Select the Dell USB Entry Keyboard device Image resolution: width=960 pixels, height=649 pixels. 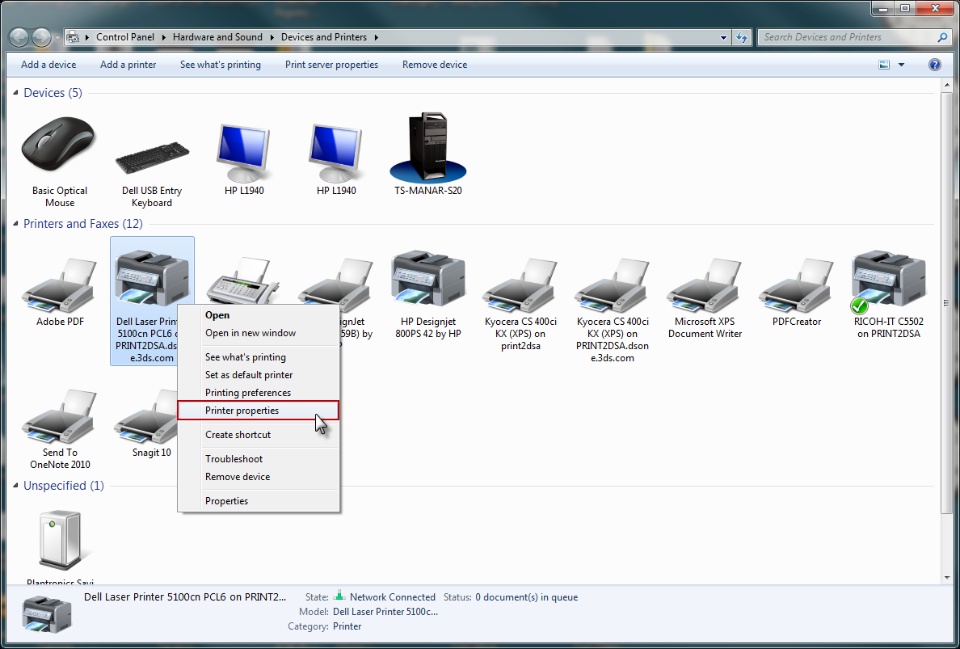coord(152,174)
